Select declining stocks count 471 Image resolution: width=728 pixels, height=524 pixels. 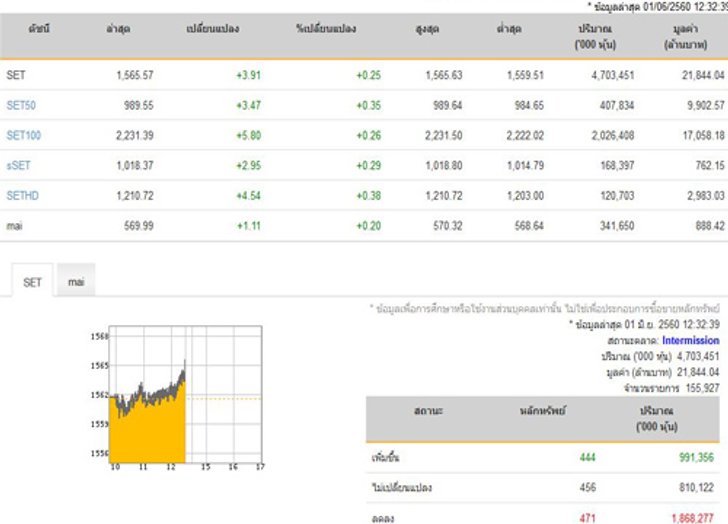pos(587,518)
